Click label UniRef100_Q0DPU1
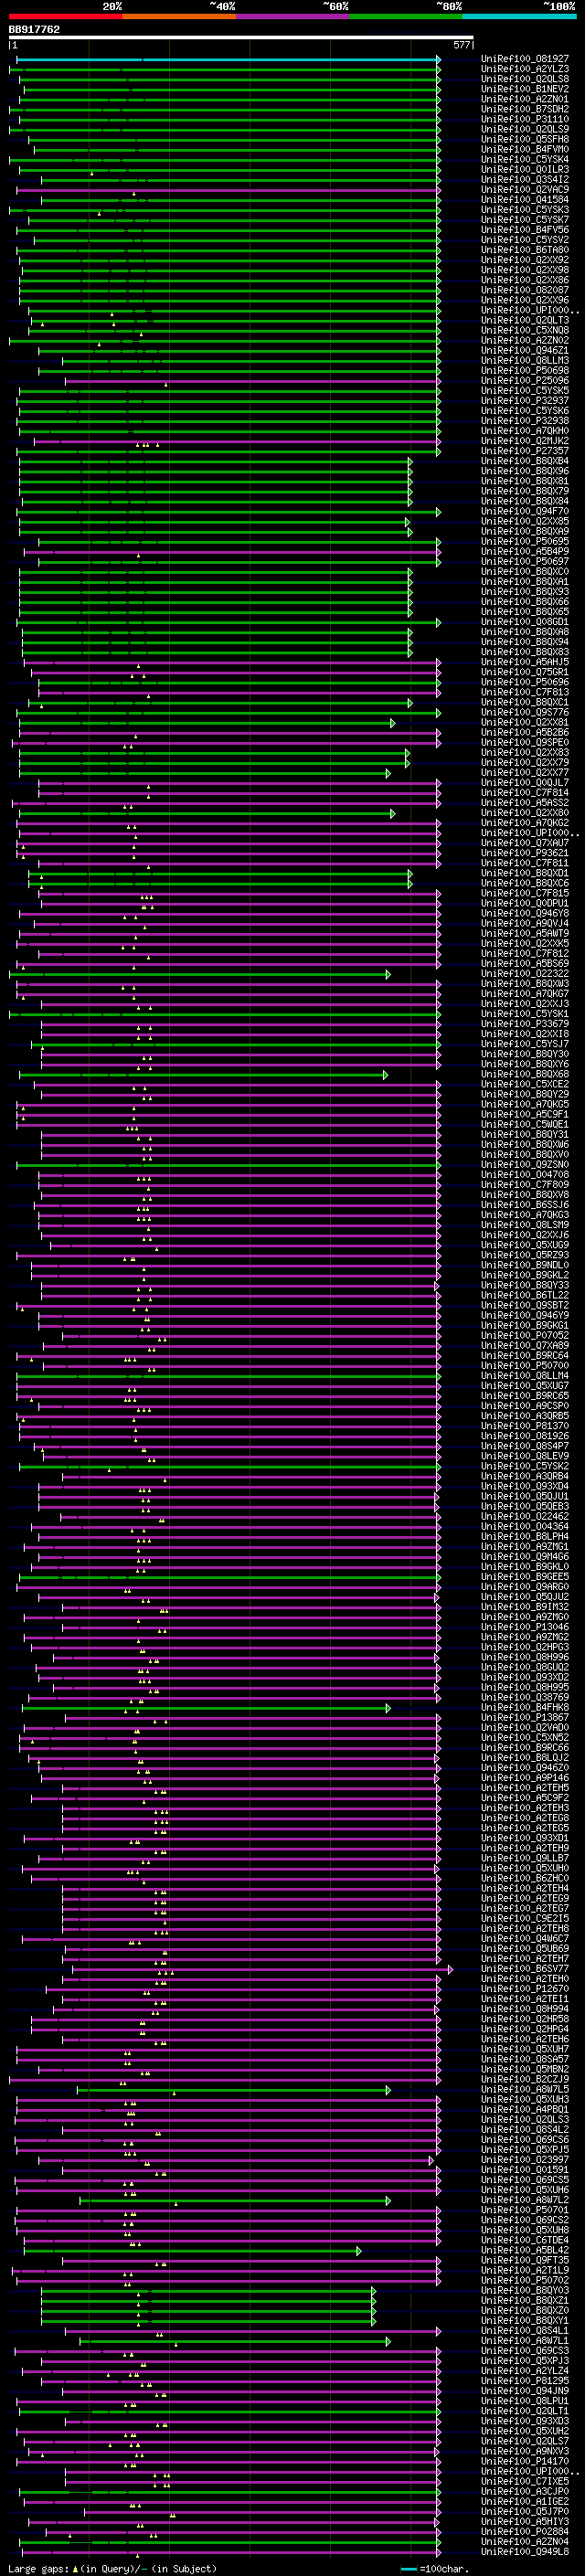This screenshot has width=585, height=2576. pos(525,904)
